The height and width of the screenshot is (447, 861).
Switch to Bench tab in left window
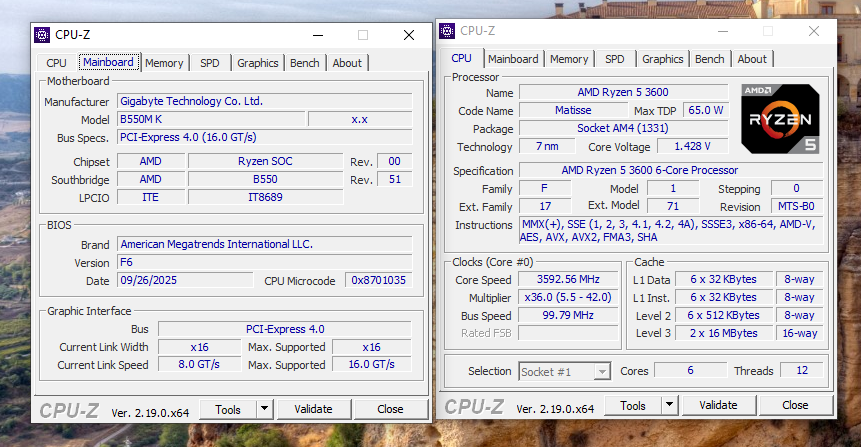305,63
